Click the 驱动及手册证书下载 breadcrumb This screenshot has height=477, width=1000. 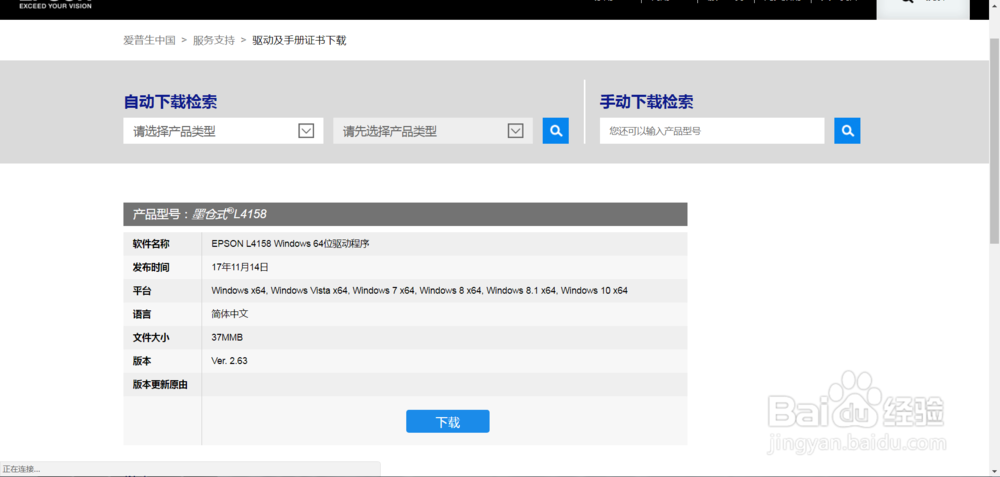click(299, 40)
